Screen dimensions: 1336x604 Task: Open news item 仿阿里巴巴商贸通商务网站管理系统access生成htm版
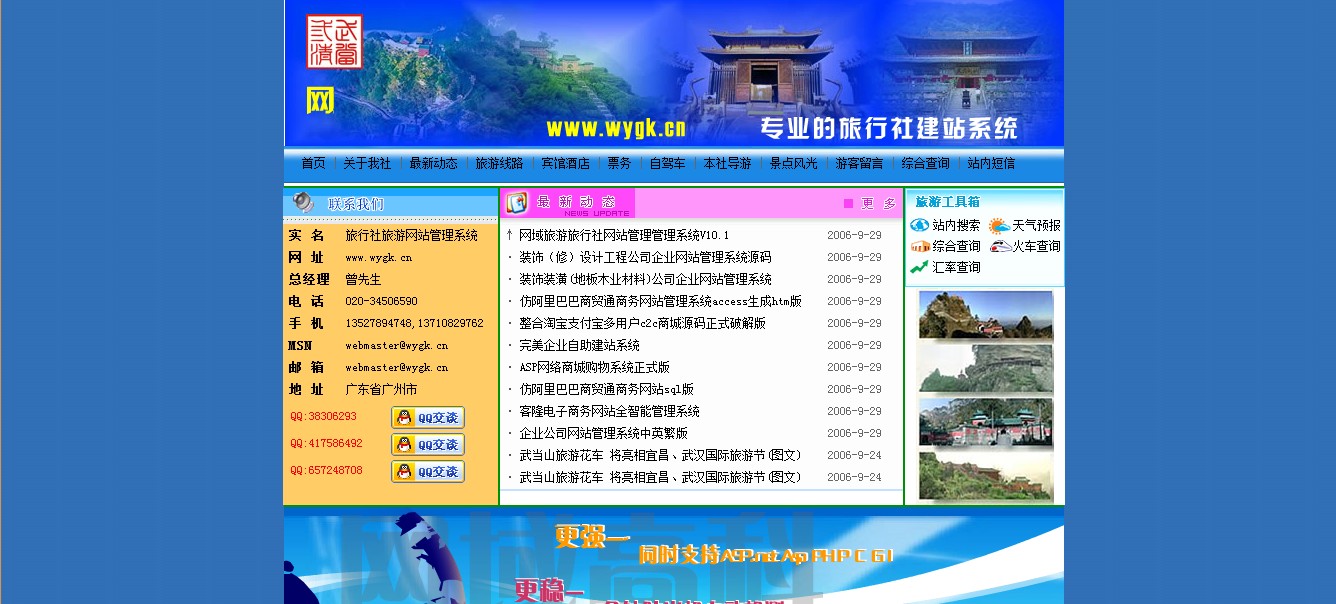[660, 301]
